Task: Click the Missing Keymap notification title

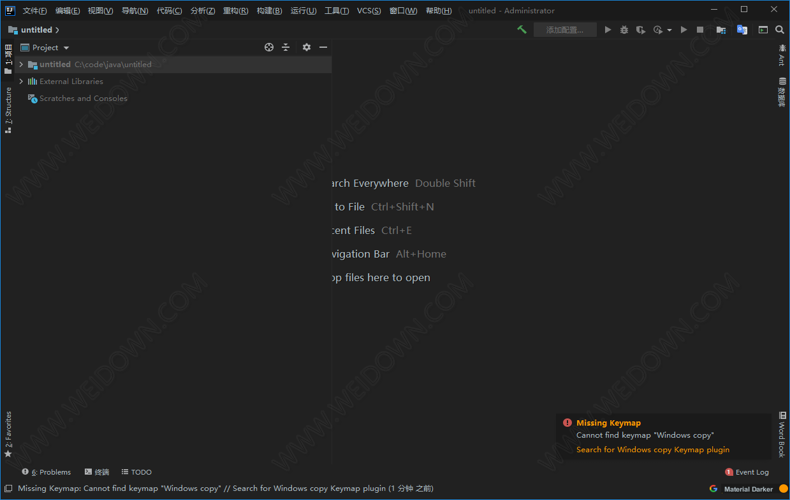Action: coord(608,423)
